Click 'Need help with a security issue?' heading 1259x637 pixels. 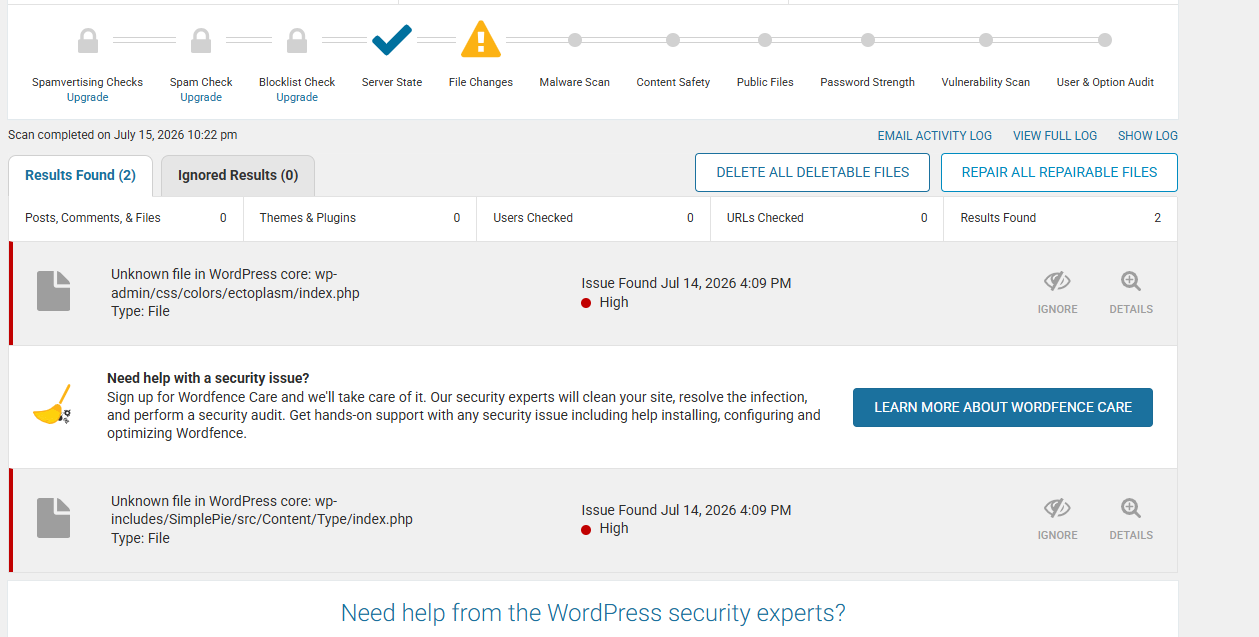coord(208,378)
